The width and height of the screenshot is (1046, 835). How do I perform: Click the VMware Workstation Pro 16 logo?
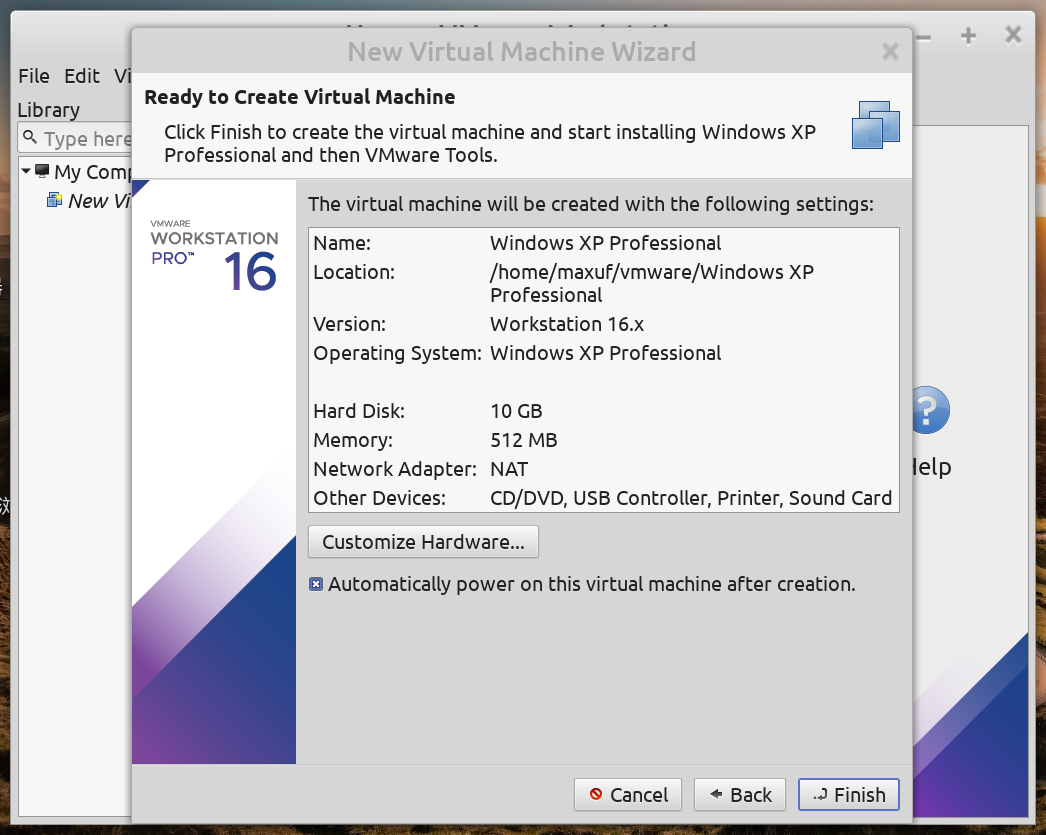click(214, 256)
